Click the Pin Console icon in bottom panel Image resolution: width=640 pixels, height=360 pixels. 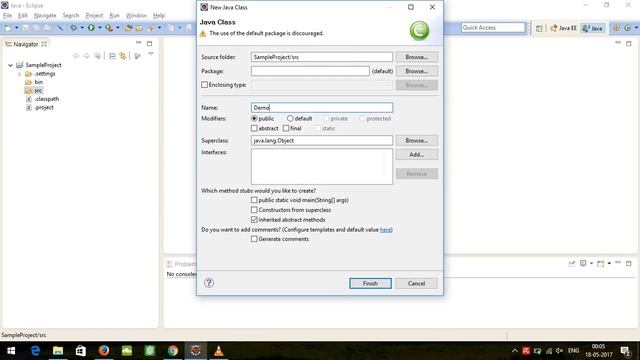[x=572, y=264]
